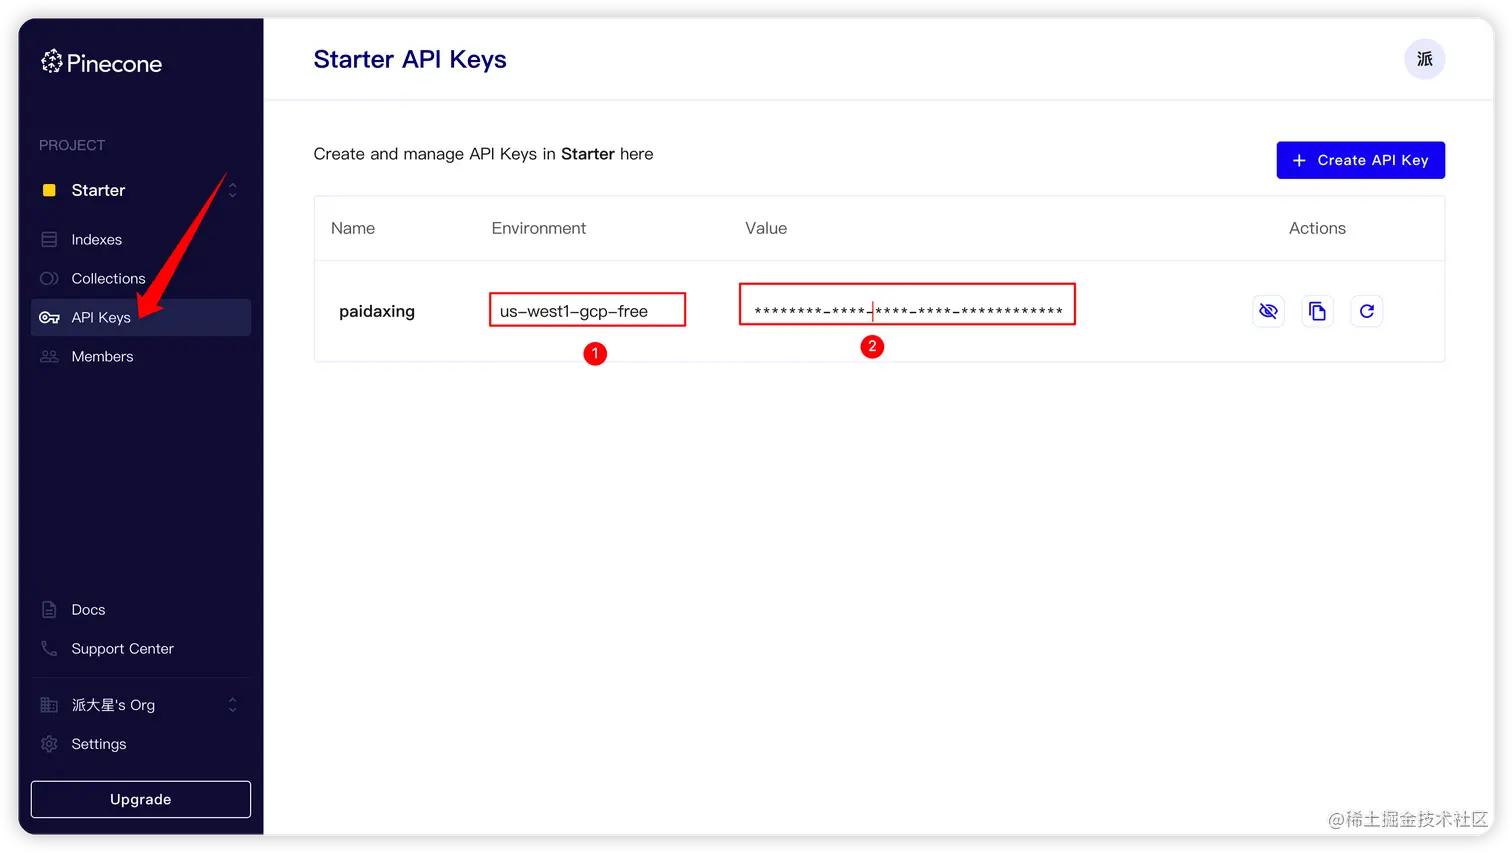Open Indexes in the sidebar

point(141,240)
